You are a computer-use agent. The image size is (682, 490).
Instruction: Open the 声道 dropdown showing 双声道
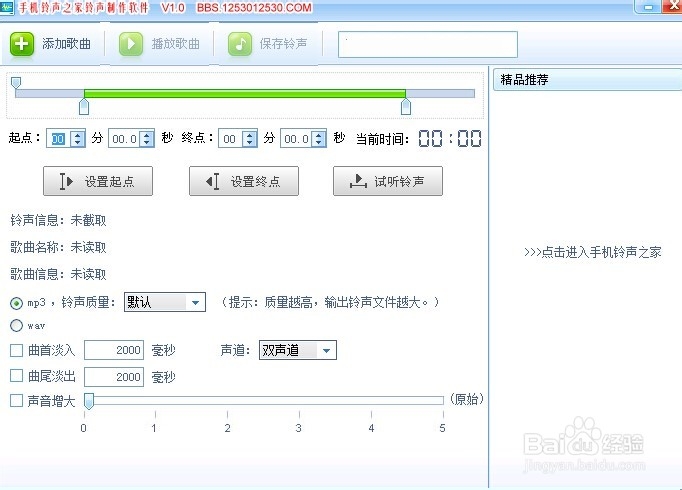[x=298, y=350]
